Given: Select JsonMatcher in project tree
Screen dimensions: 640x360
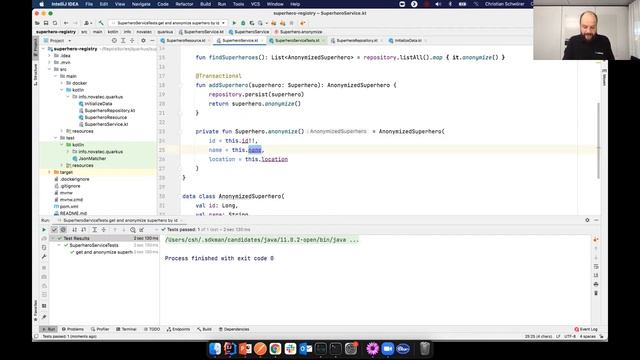Looking at the screenshot, I should click(92, 158).
